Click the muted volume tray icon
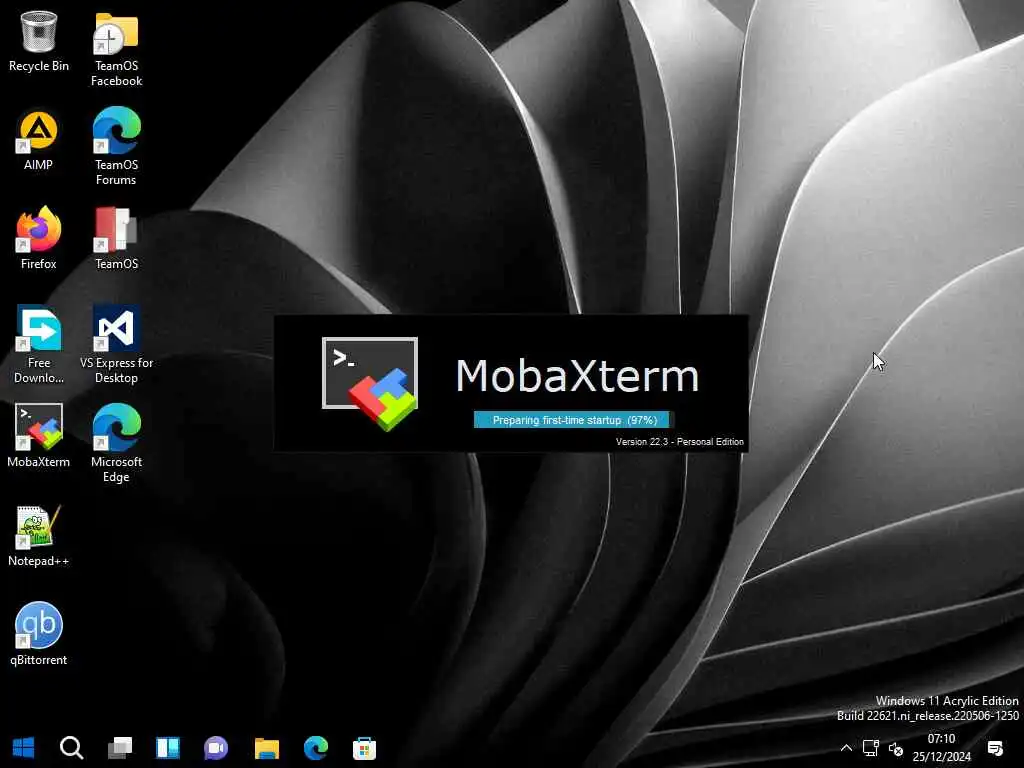 (x=896, y=749)
